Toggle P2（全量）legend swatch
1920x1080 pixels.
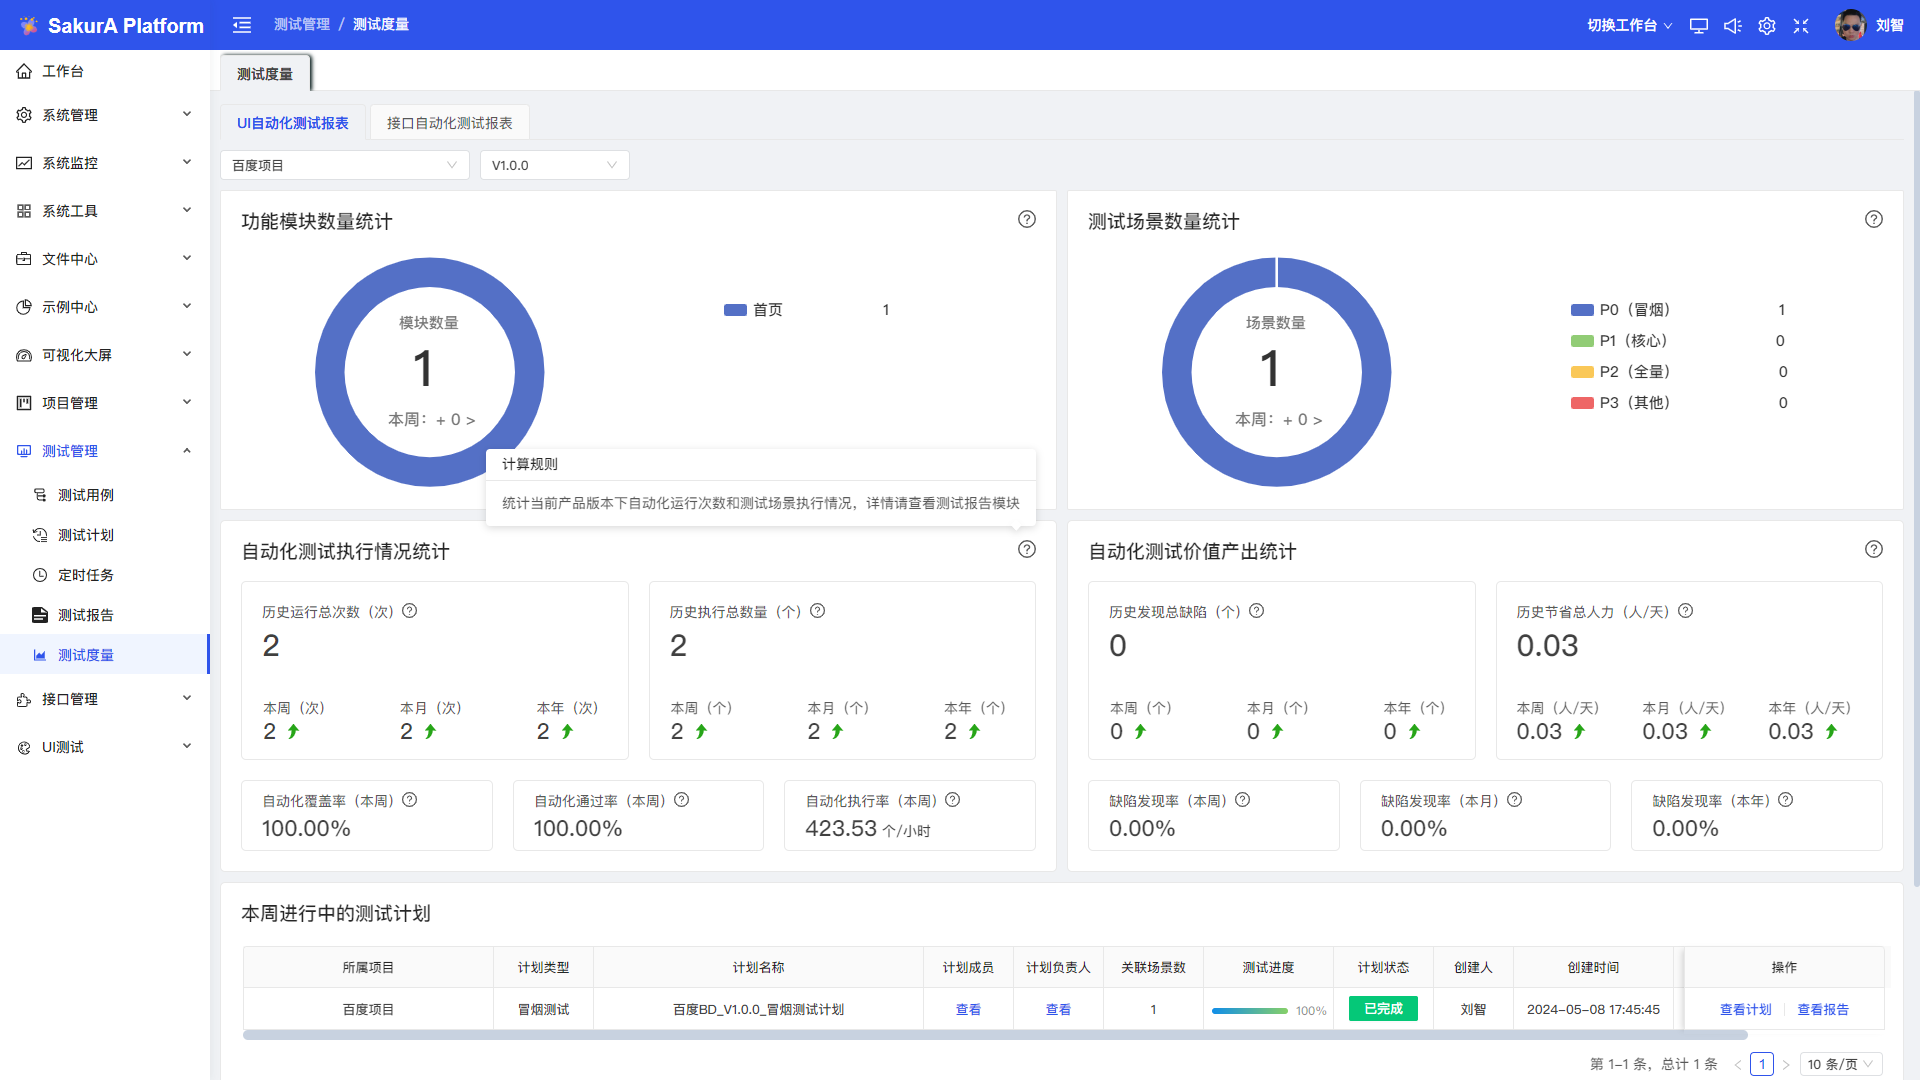click(x=1582, y=372)
